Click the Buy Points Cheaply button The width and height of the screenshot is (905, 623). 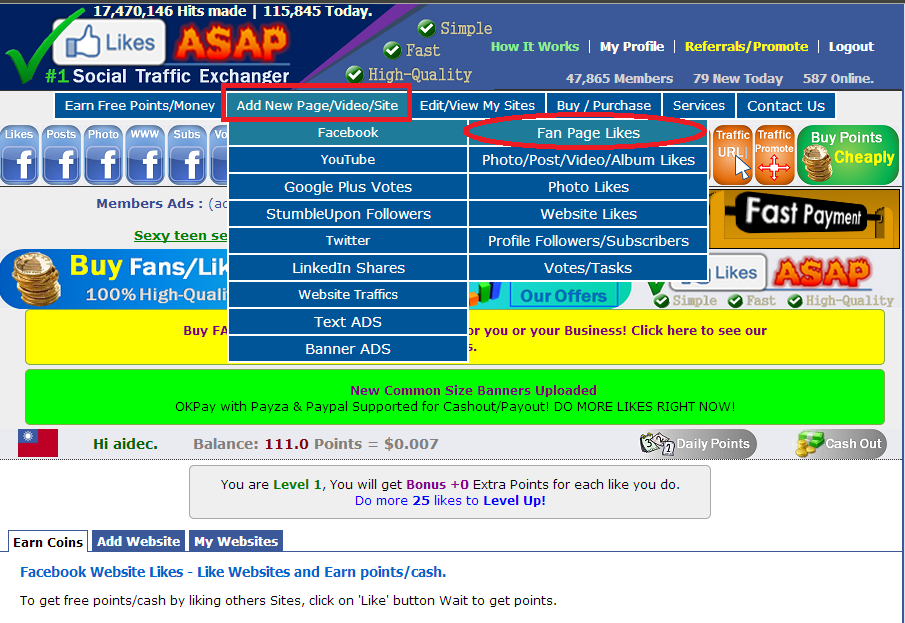[x=848, y=155]
